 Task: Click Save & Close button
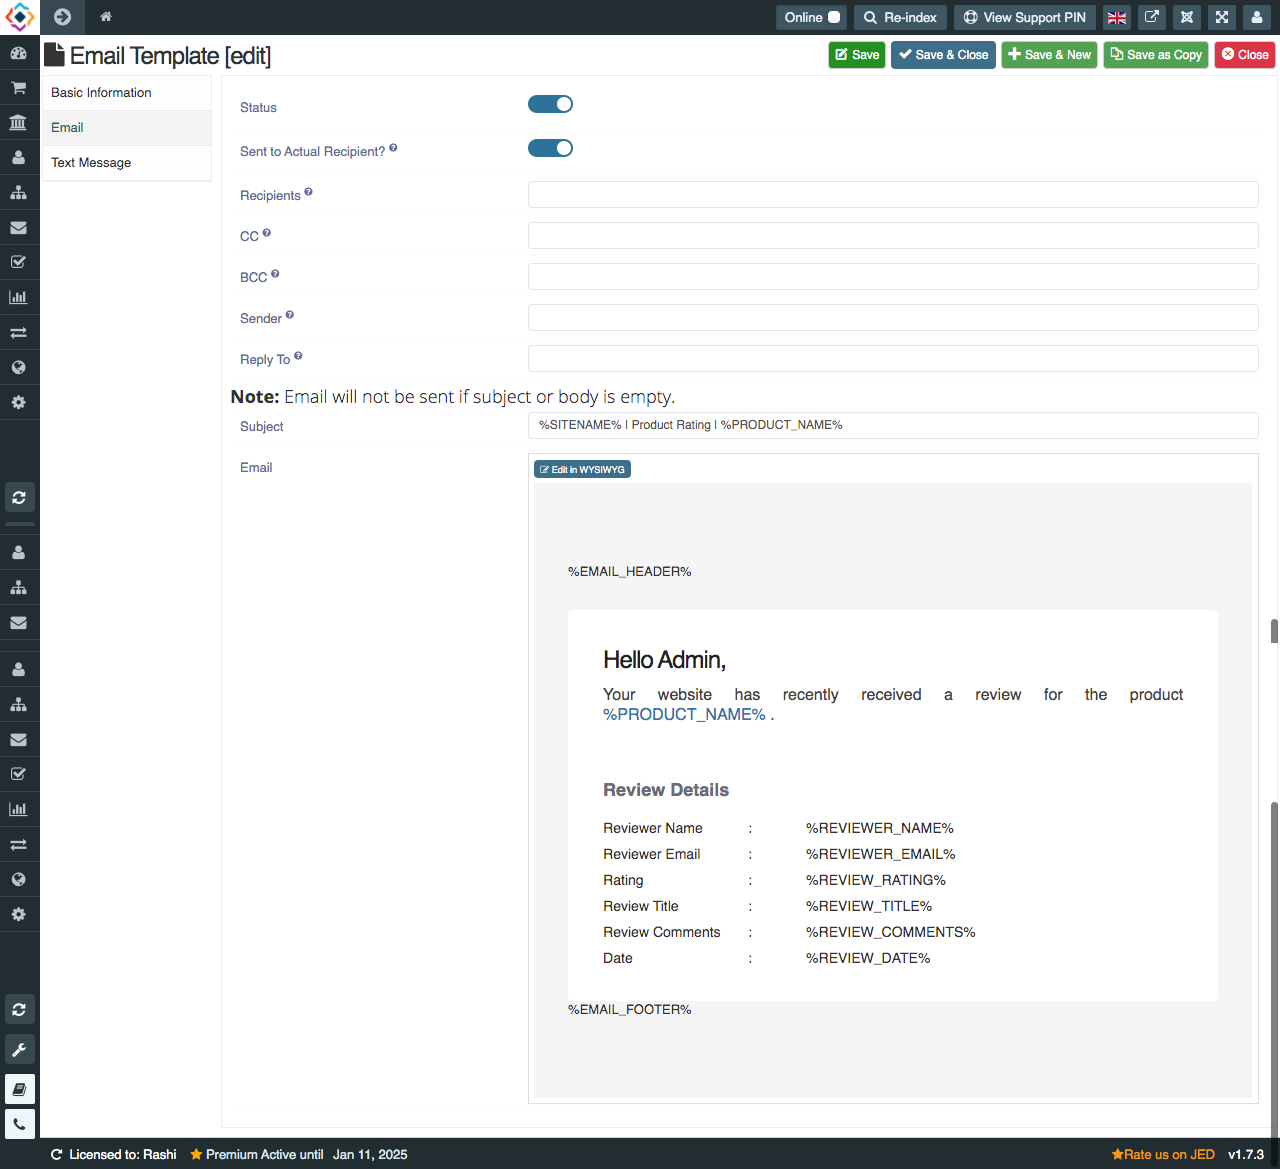tap(943, 55)
